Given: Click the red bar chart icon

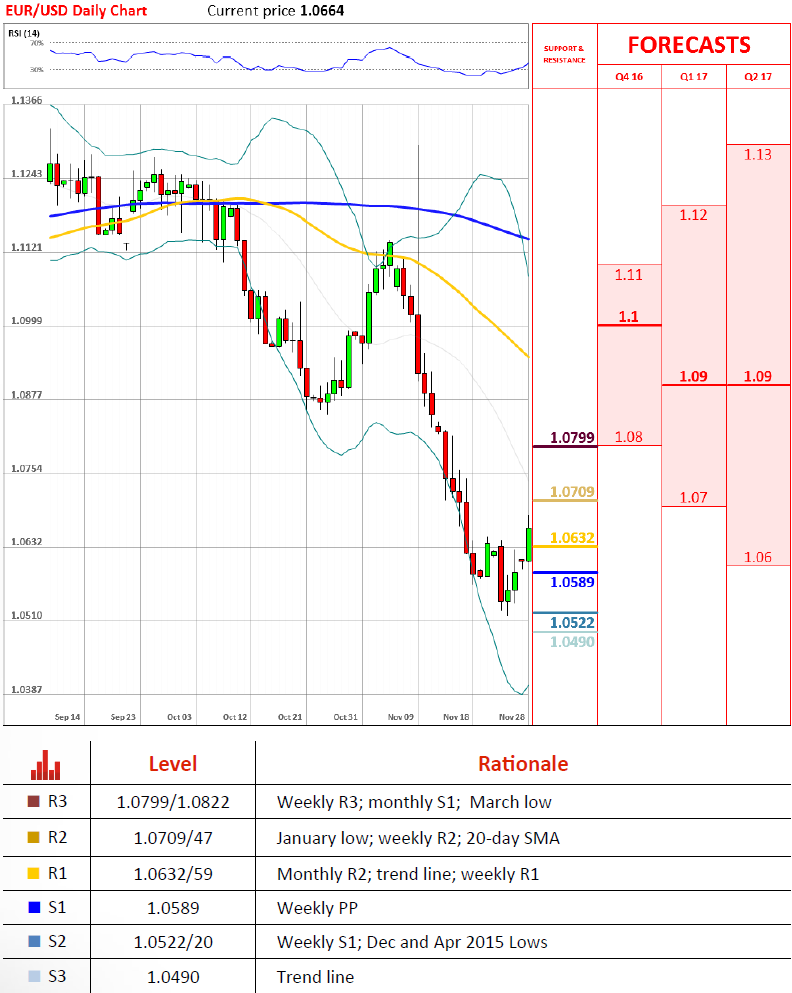Looking at the screenshot, I should click(46, 765).
